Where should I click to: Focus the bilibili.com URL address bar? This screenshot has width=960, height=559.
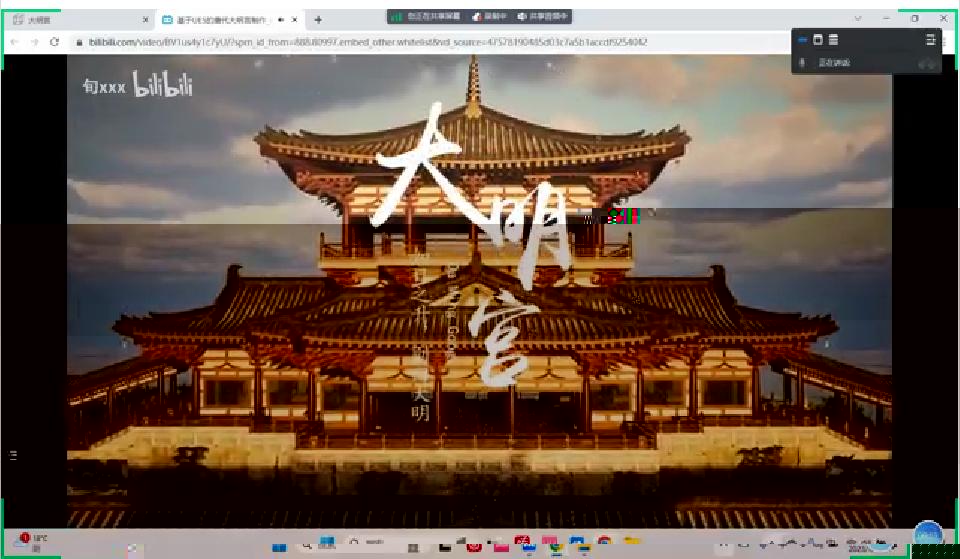(x=367, y=42)
